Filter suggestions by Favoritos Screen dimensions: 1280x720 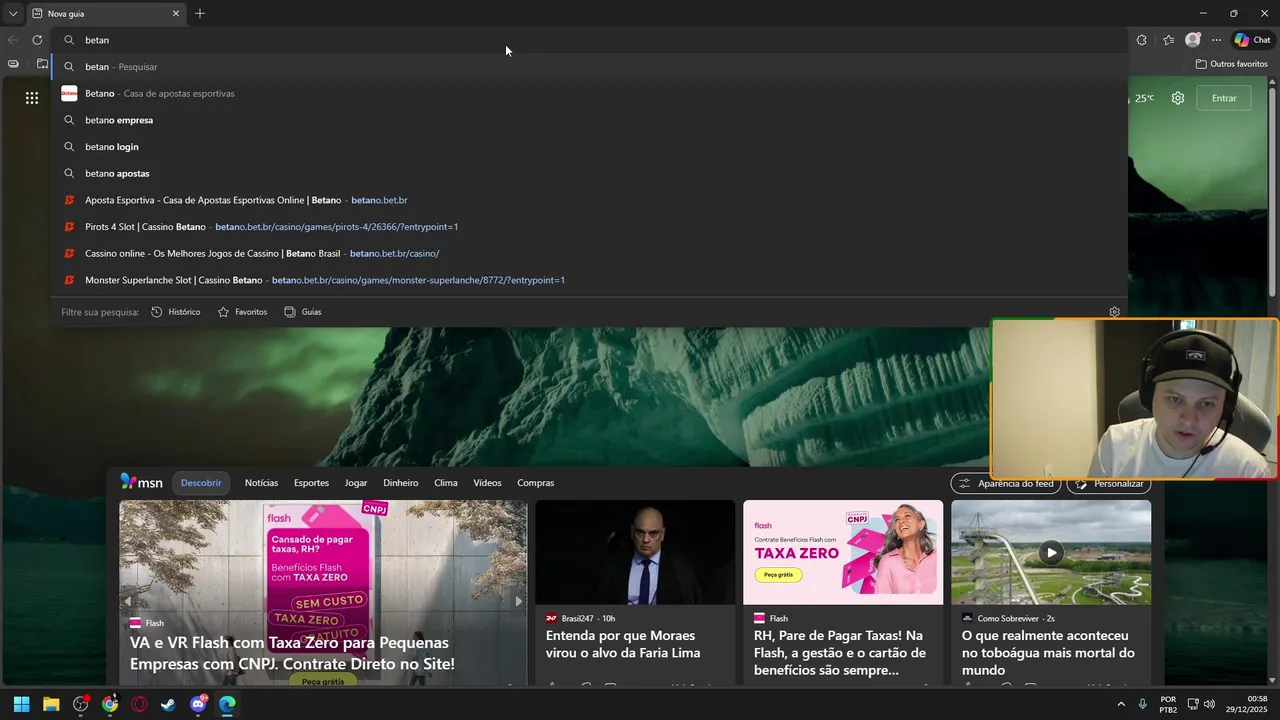click(242, 312)
